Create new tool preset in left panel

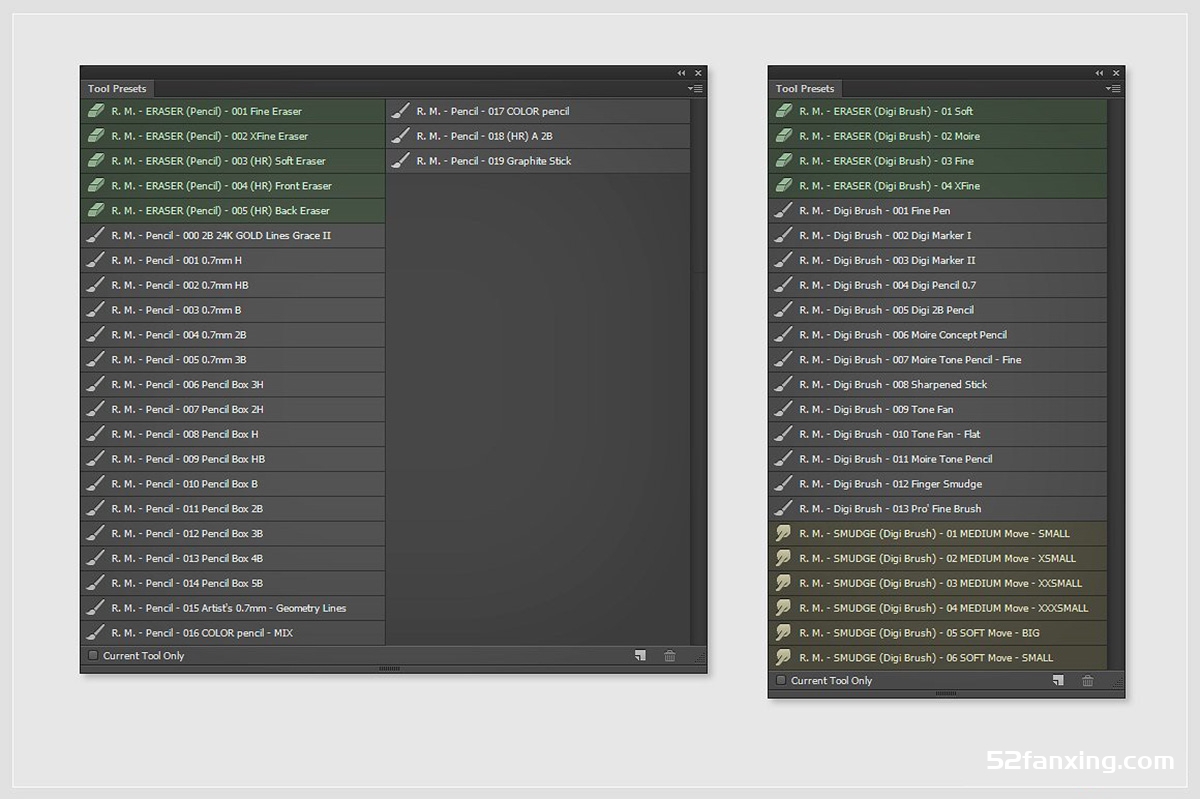640,656
